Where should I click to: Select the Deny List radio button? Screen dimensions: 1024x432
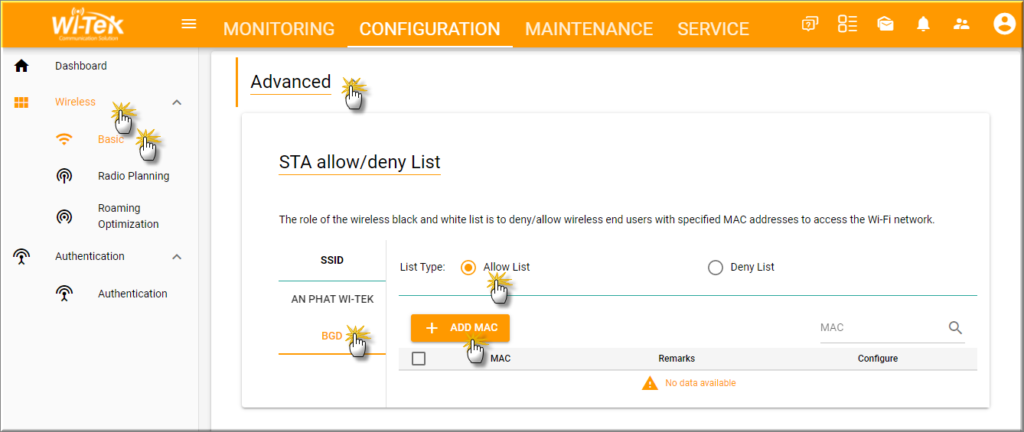tap(715, 267)
